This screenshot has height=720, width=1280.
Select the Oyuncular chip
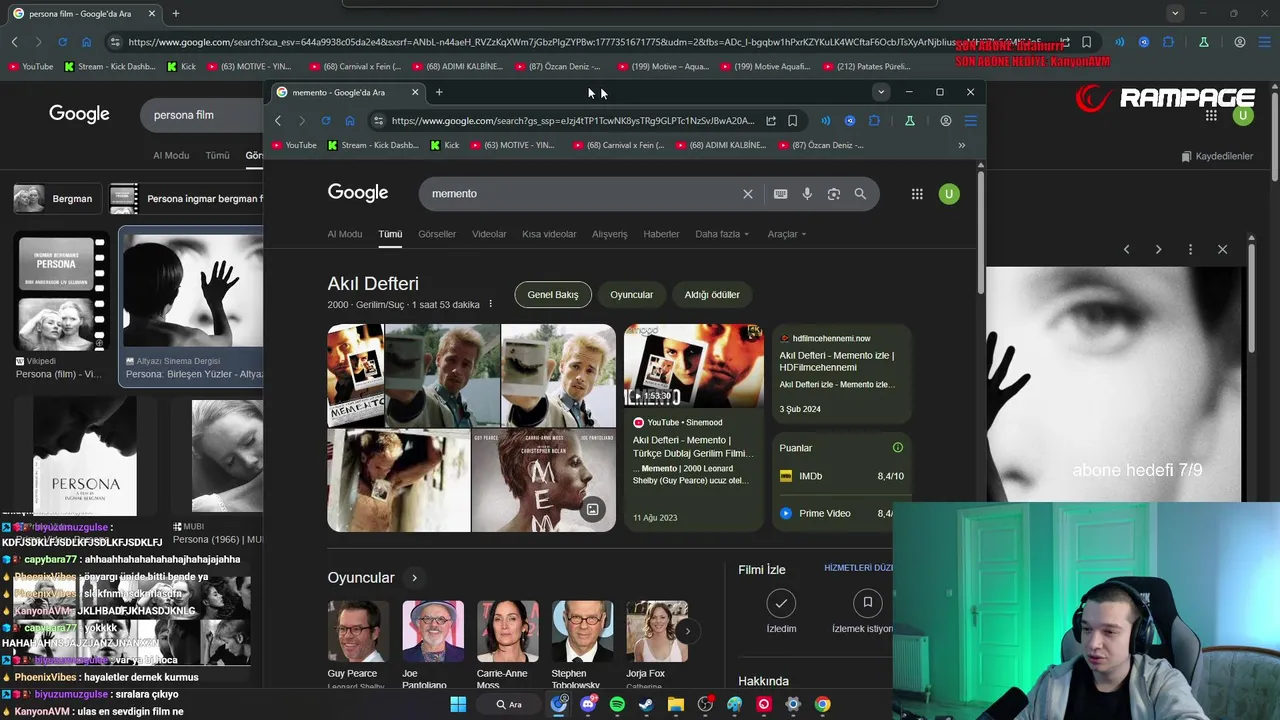pos(631,295)
